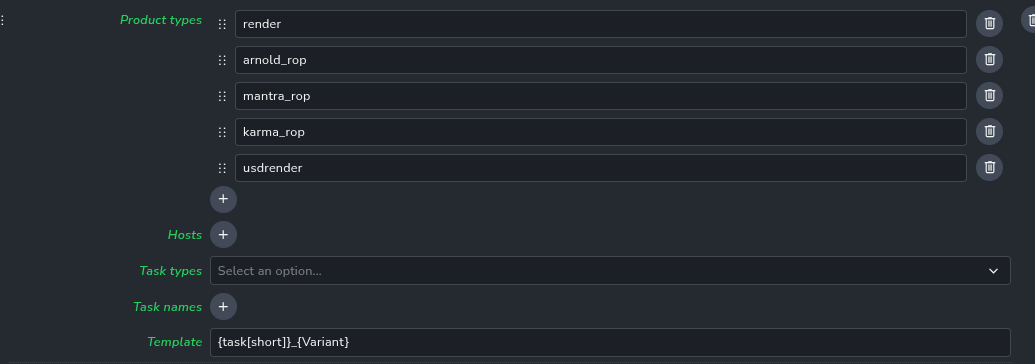
Task: Click the mantra_rop text field
Action: [x=601, y=96]
